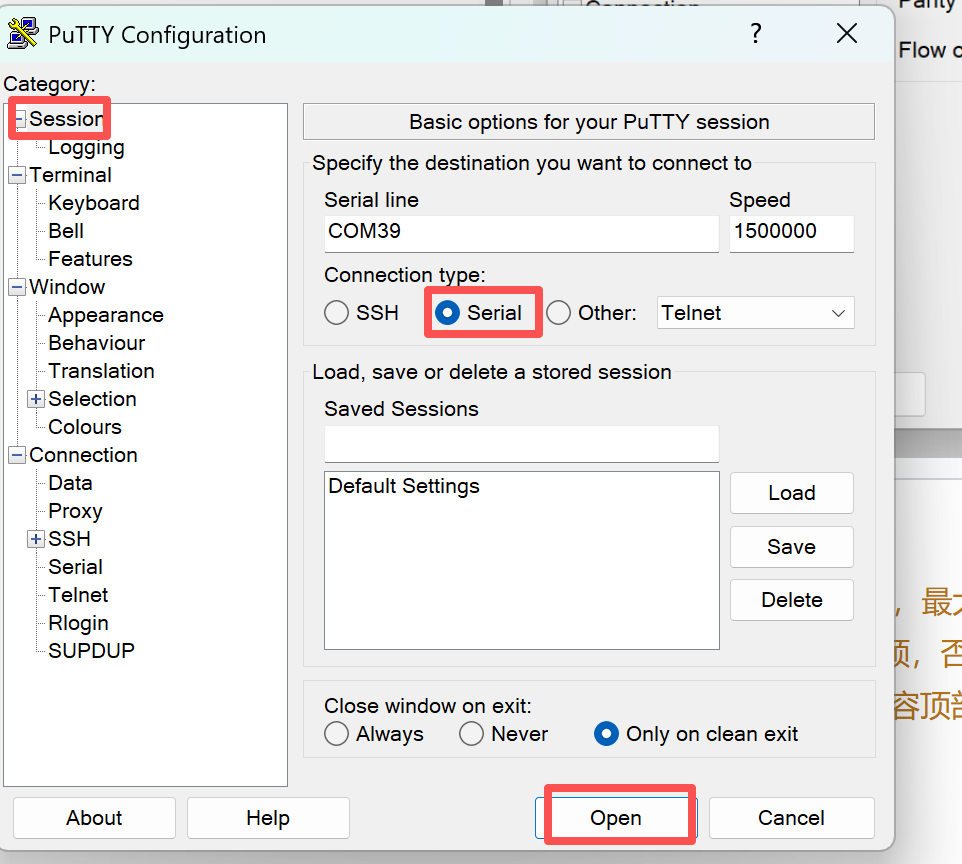Select the Colours category
This screenshot has width=962, height=864.
pos(85,427)
